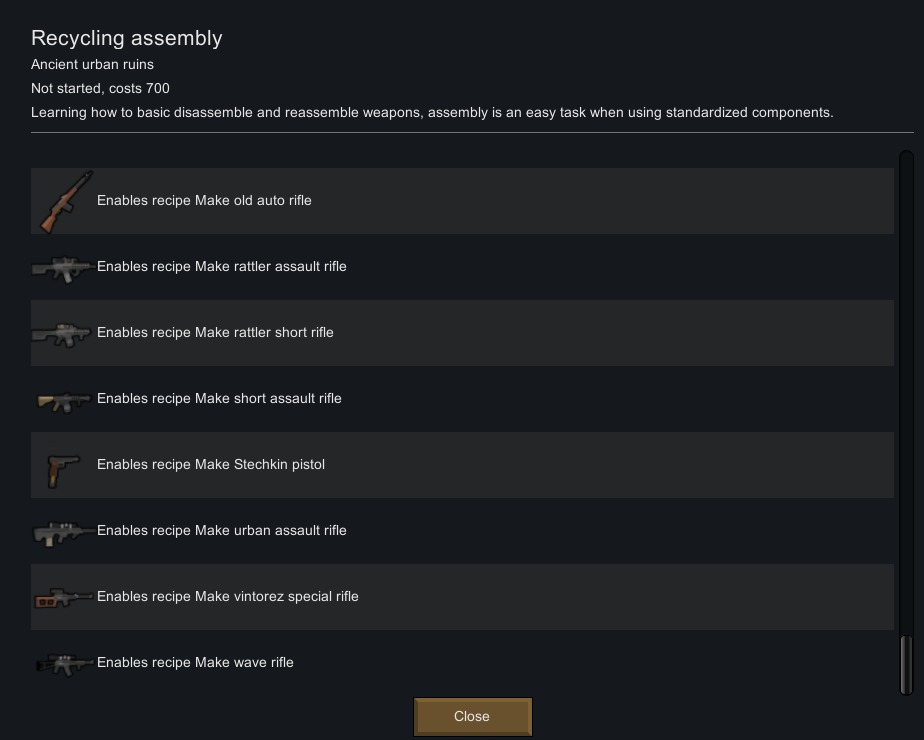Image resolution: width=924 pixels, height=740 pixels.
Task: Select 'Make rattler short rifle' recipe text
Action: tap(264, 332)
